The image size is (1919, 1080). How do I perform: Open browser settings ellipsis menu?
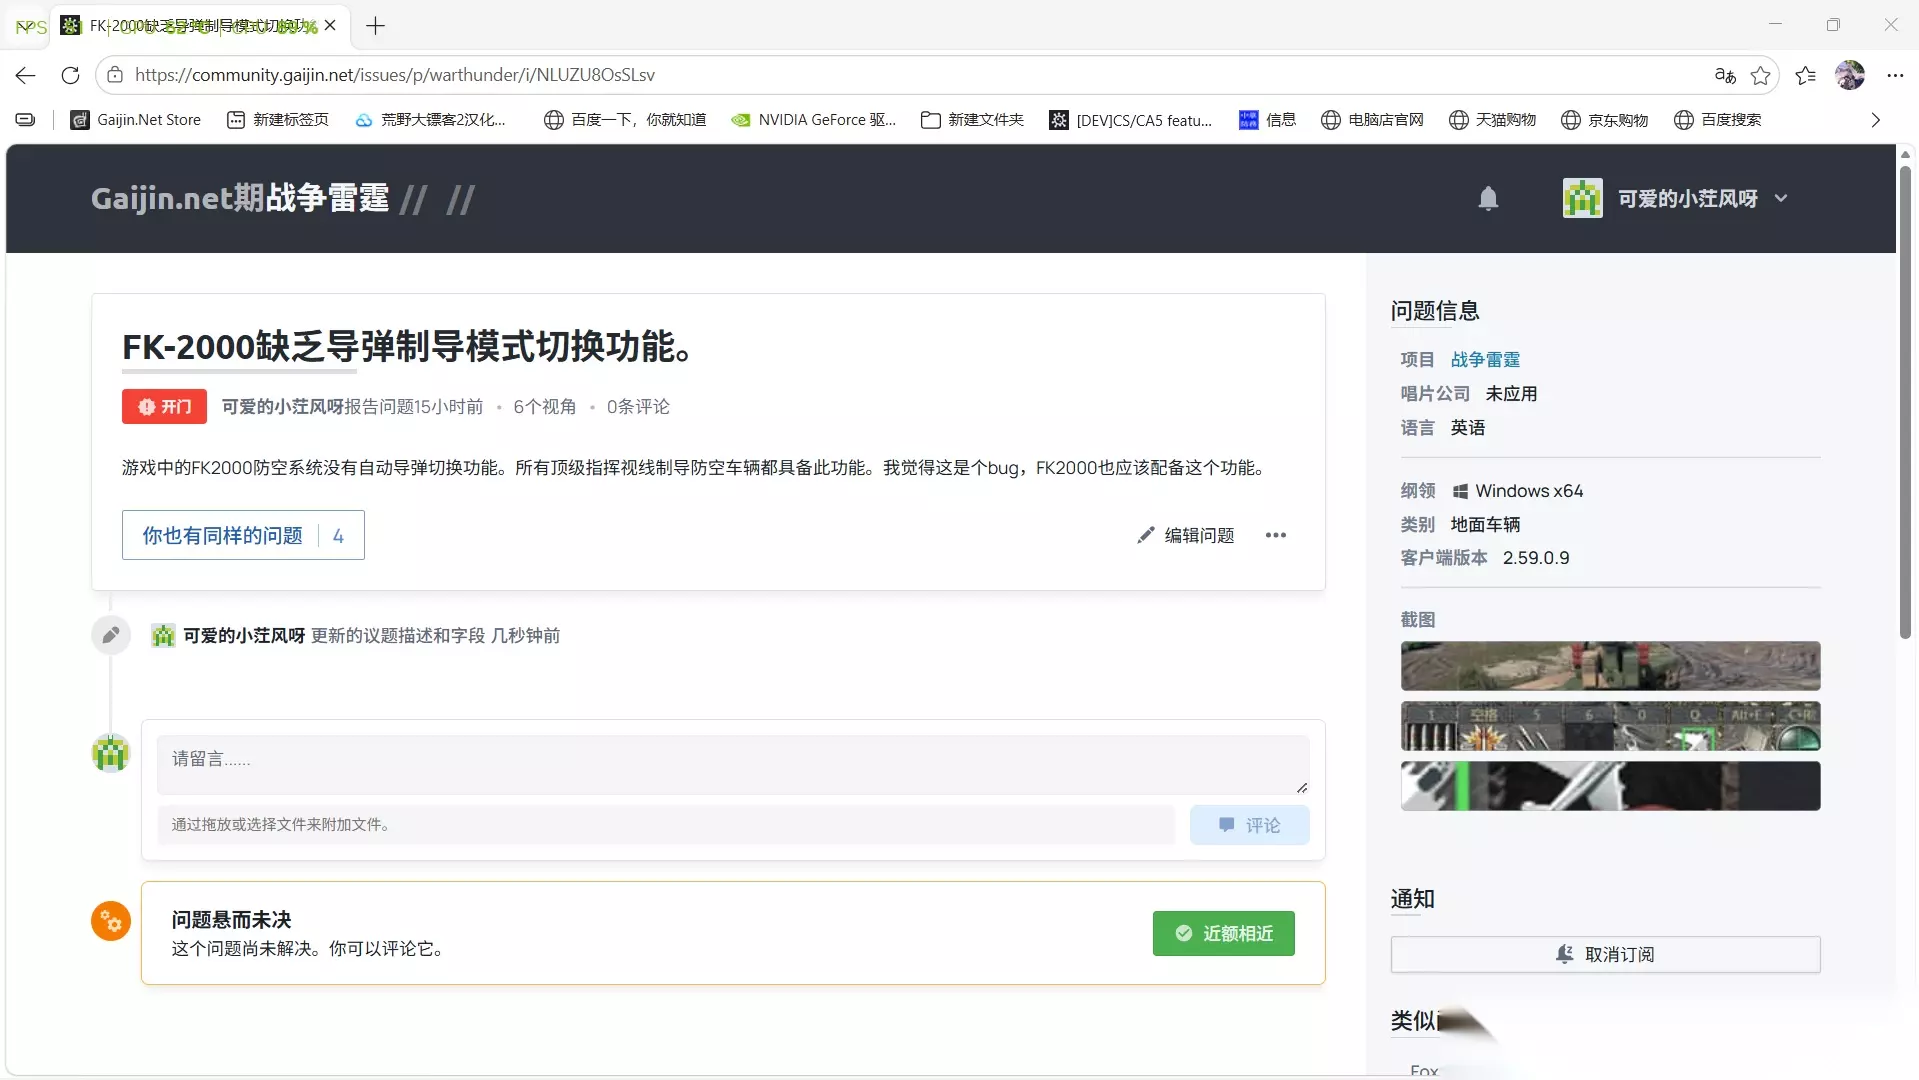[x=1895, y=75]
